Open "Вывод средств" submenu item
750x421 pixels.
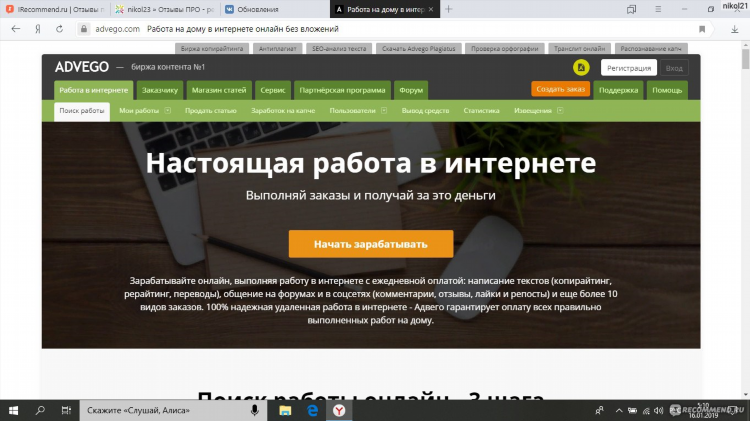pyautogui.click(x=425, y=111)
